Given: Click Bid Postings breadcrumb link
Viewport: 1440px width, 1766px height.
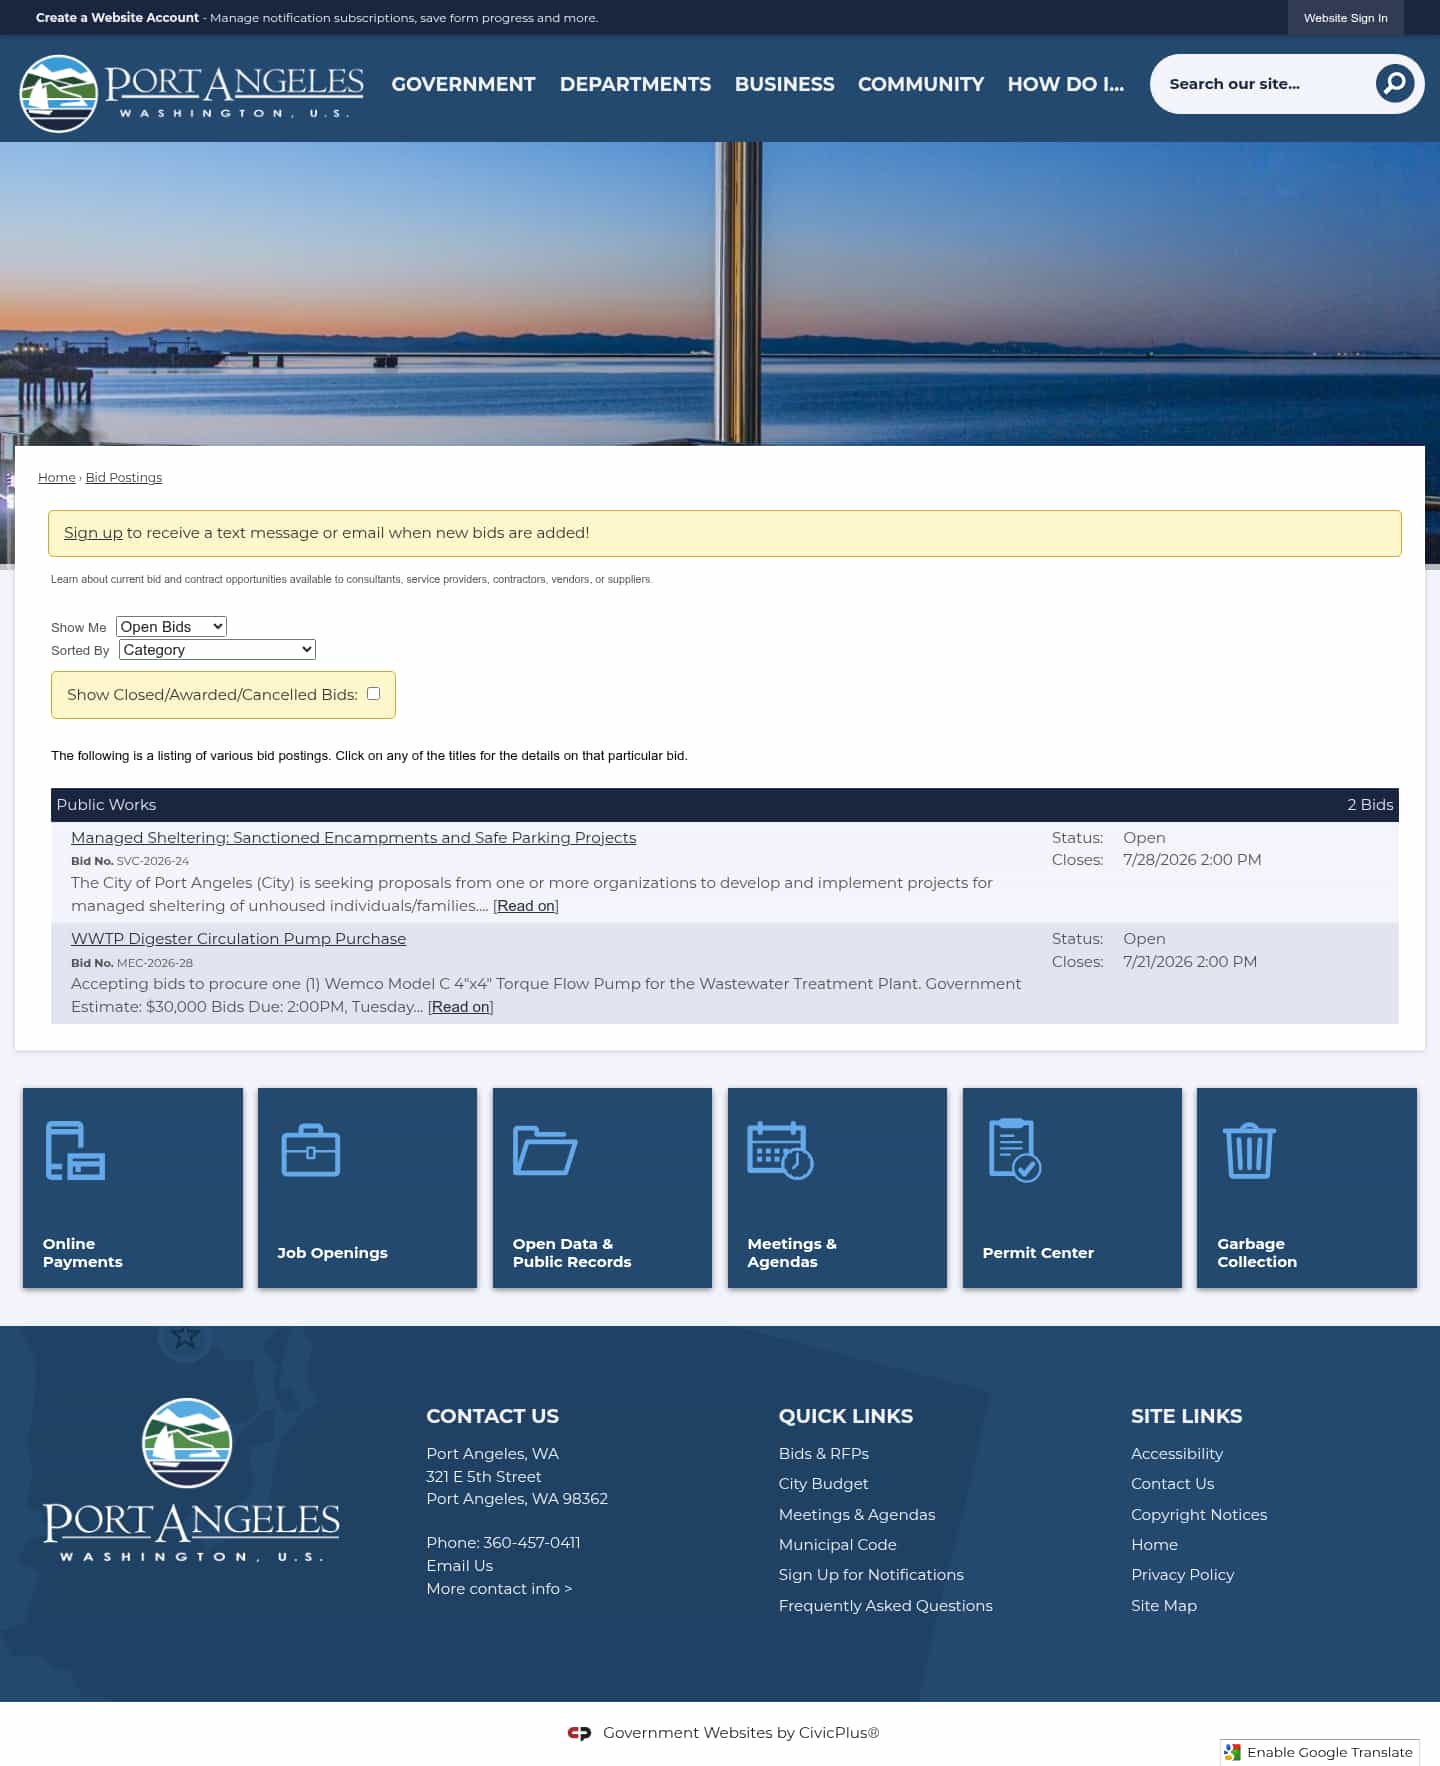Looking at the screenshot, I should click(124, 477).
